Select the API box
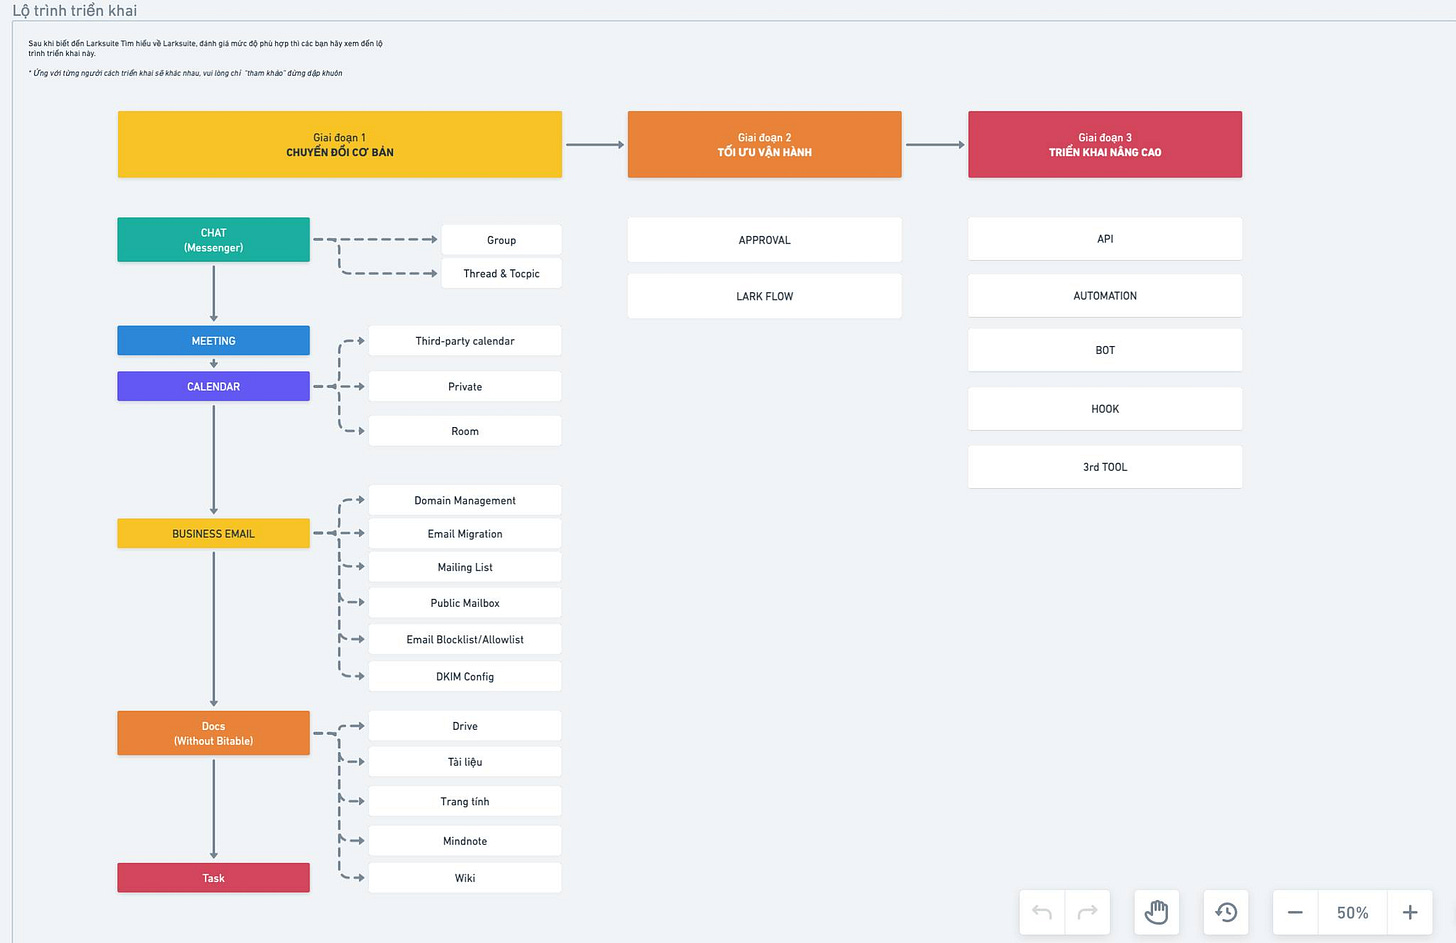The image size is (1456, 943). pyautogui.click(x=1105, y=239)
